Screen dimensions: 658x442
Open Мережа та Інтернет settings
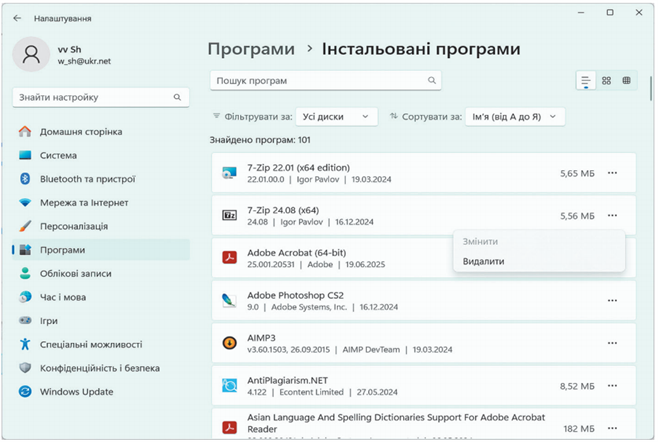point(101,203)
